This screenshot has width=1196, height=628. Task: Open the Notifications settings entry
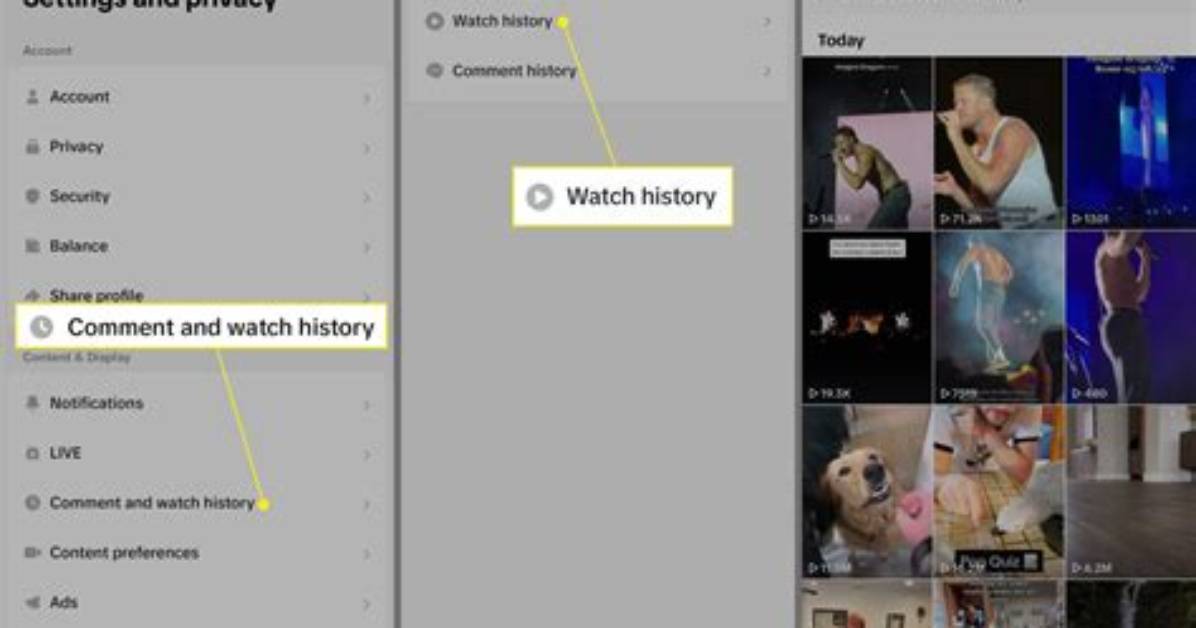[198, 403]
